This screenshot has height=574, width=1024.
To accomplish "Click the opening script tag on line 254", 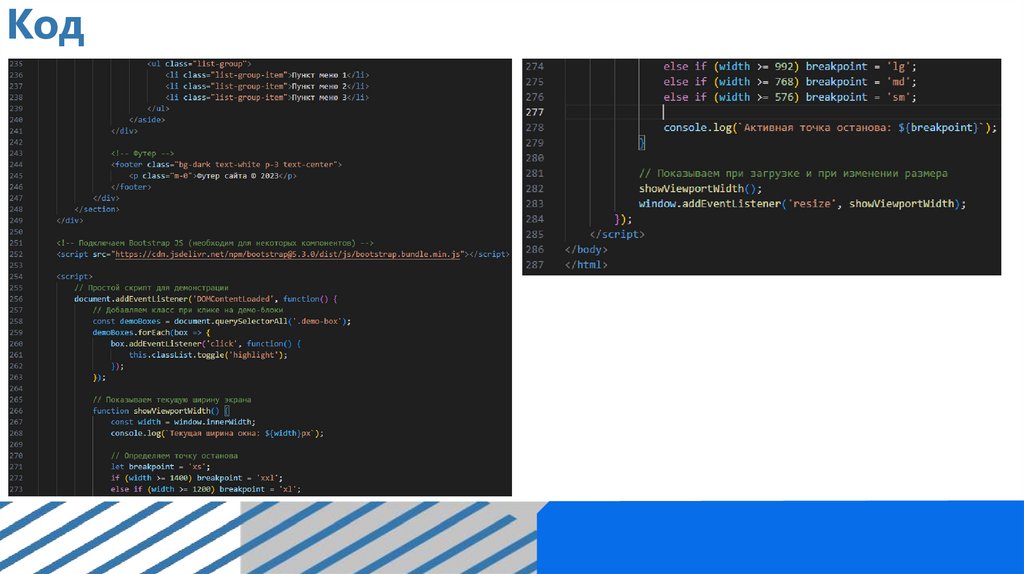I will (x=74, y=276).
